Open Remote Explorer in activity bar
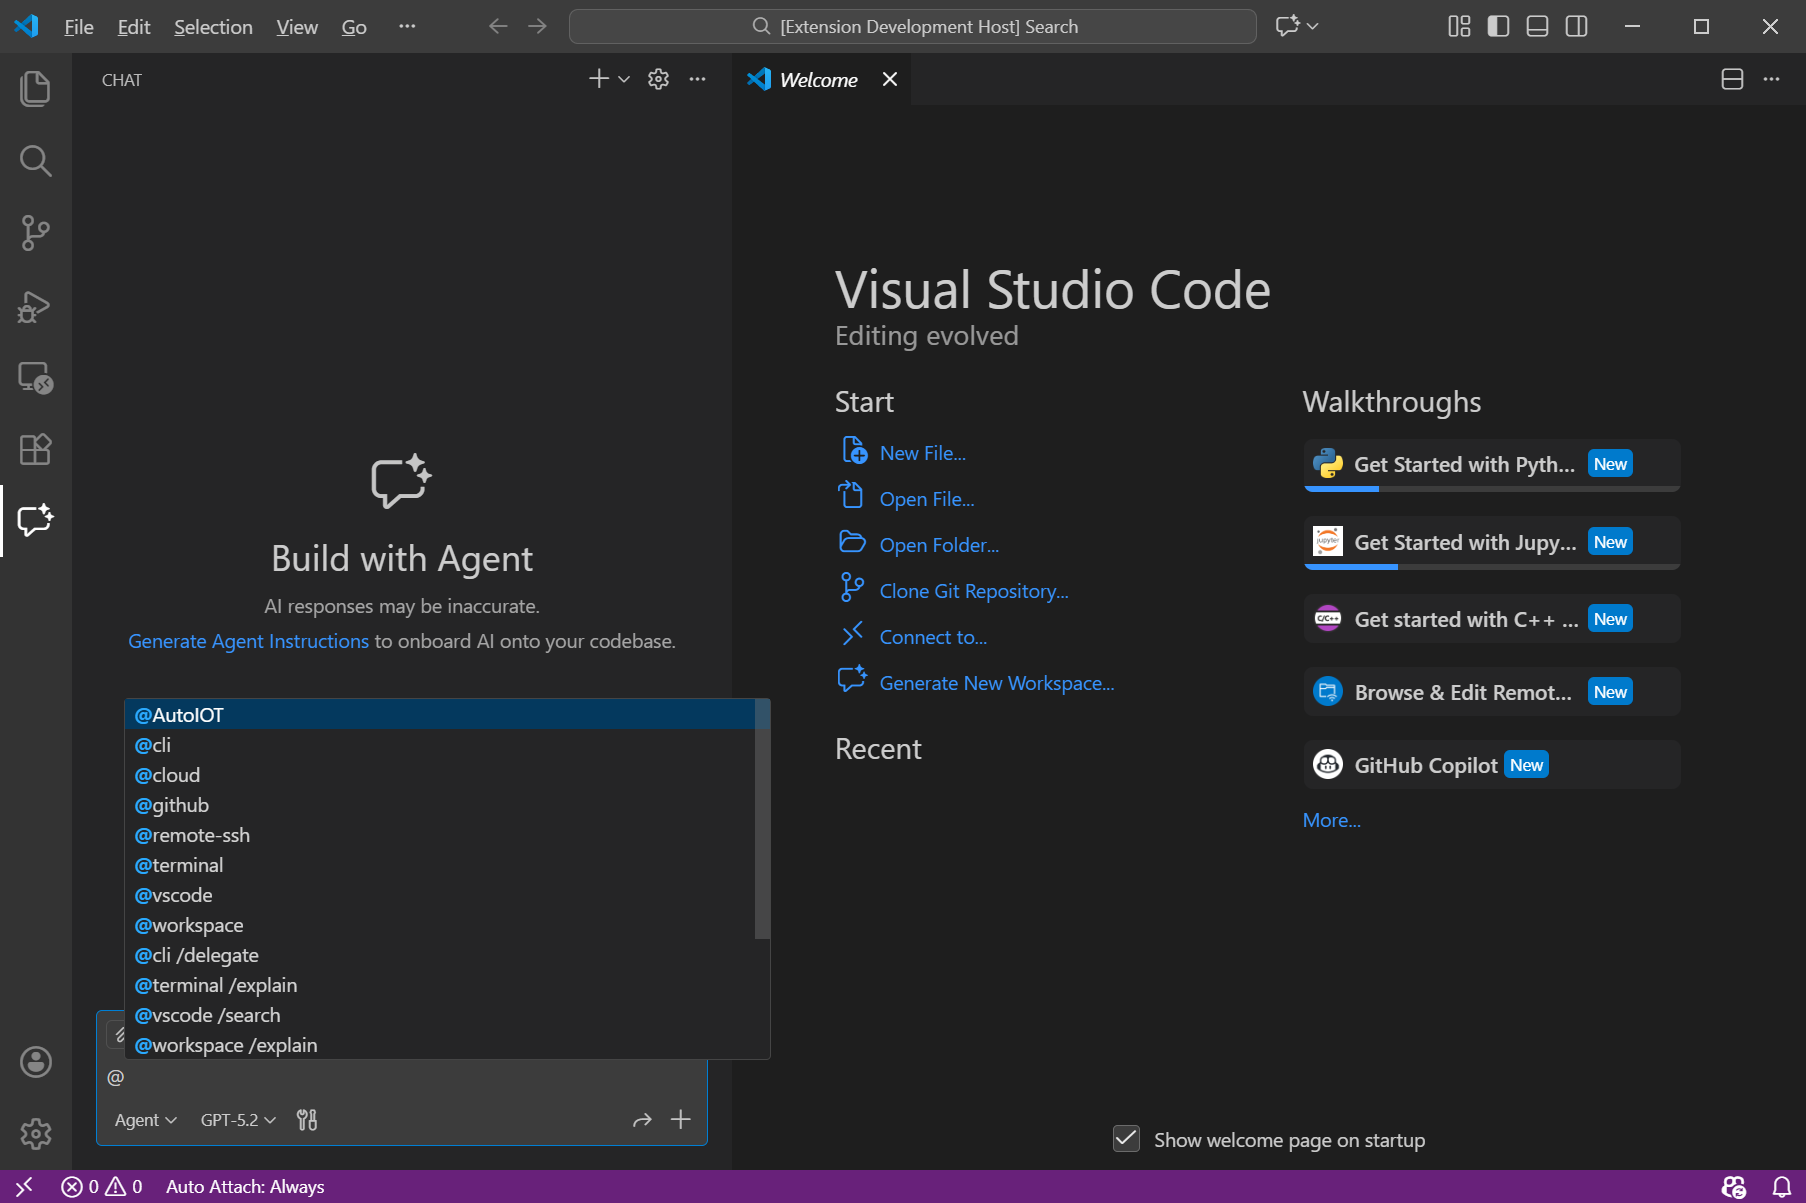This screenshot has width=1806, height=1203. click(x=35, y=378)
